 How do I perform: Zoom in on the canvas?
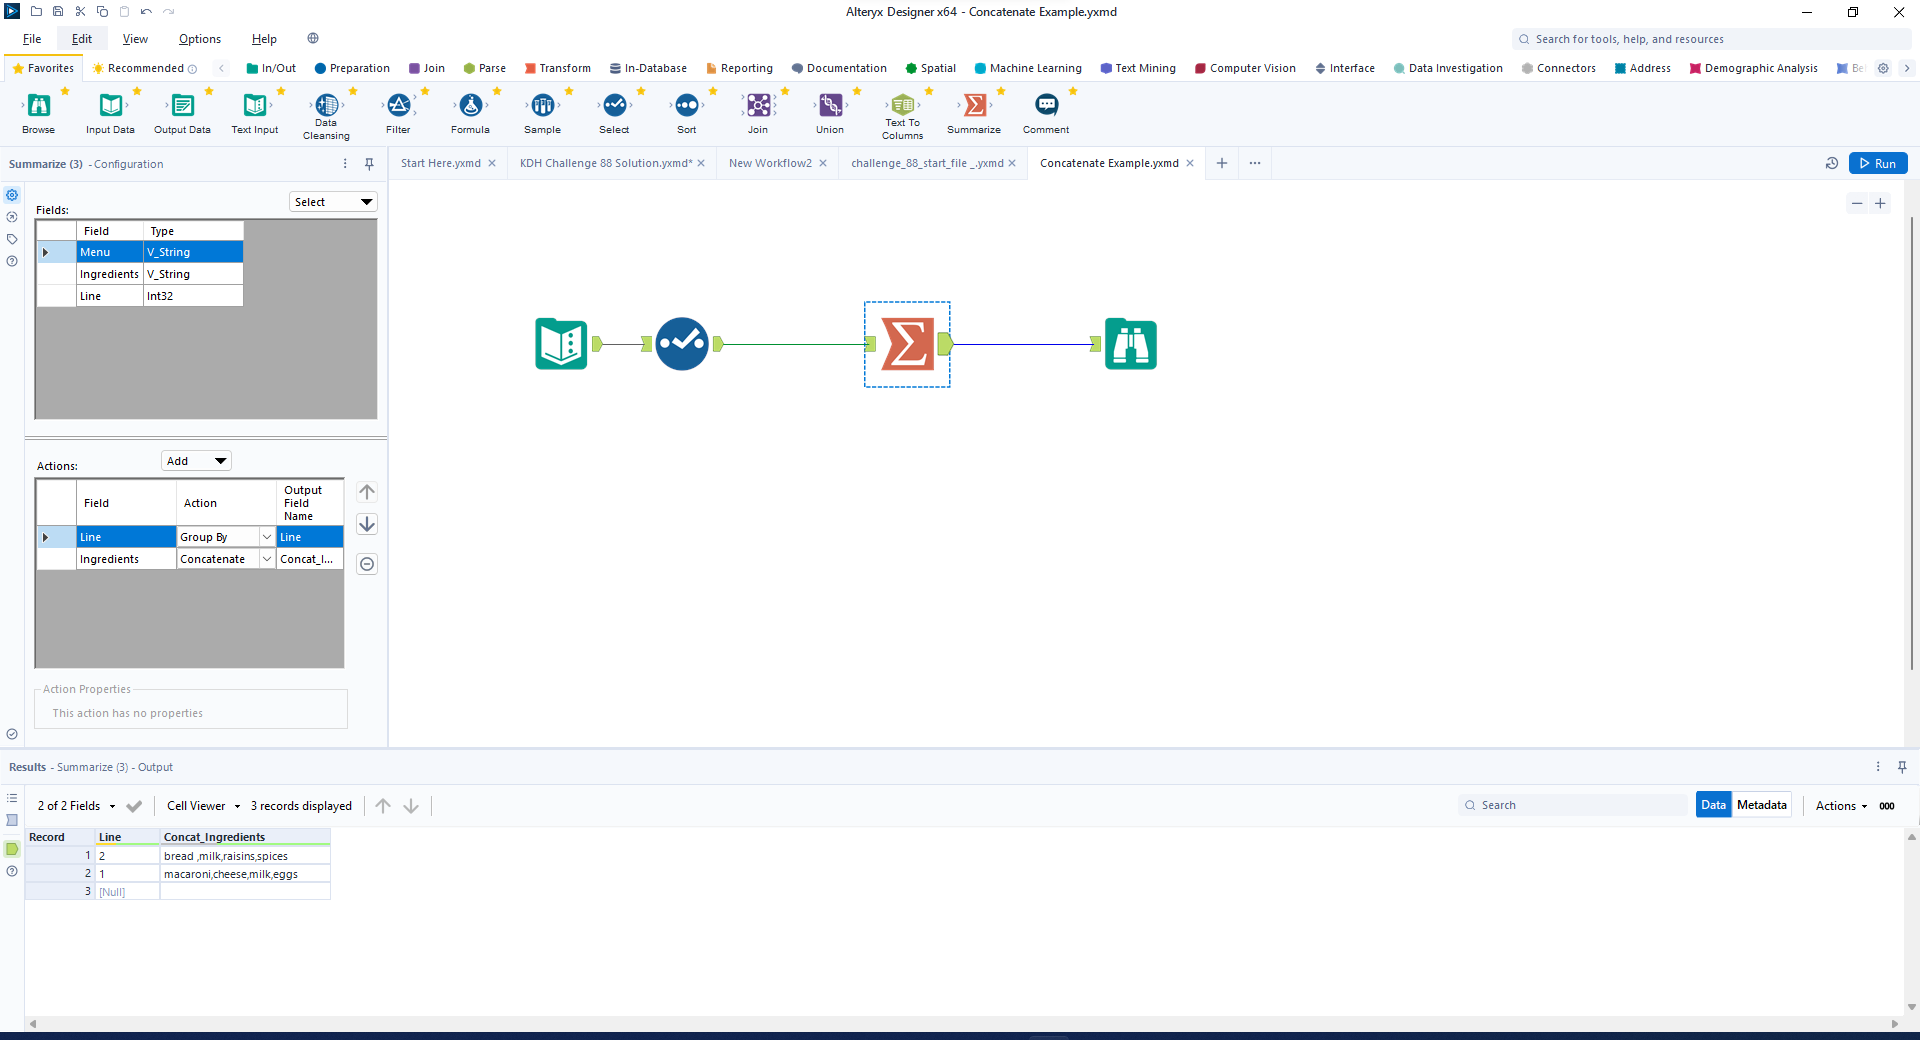[x=1880, y=203]
